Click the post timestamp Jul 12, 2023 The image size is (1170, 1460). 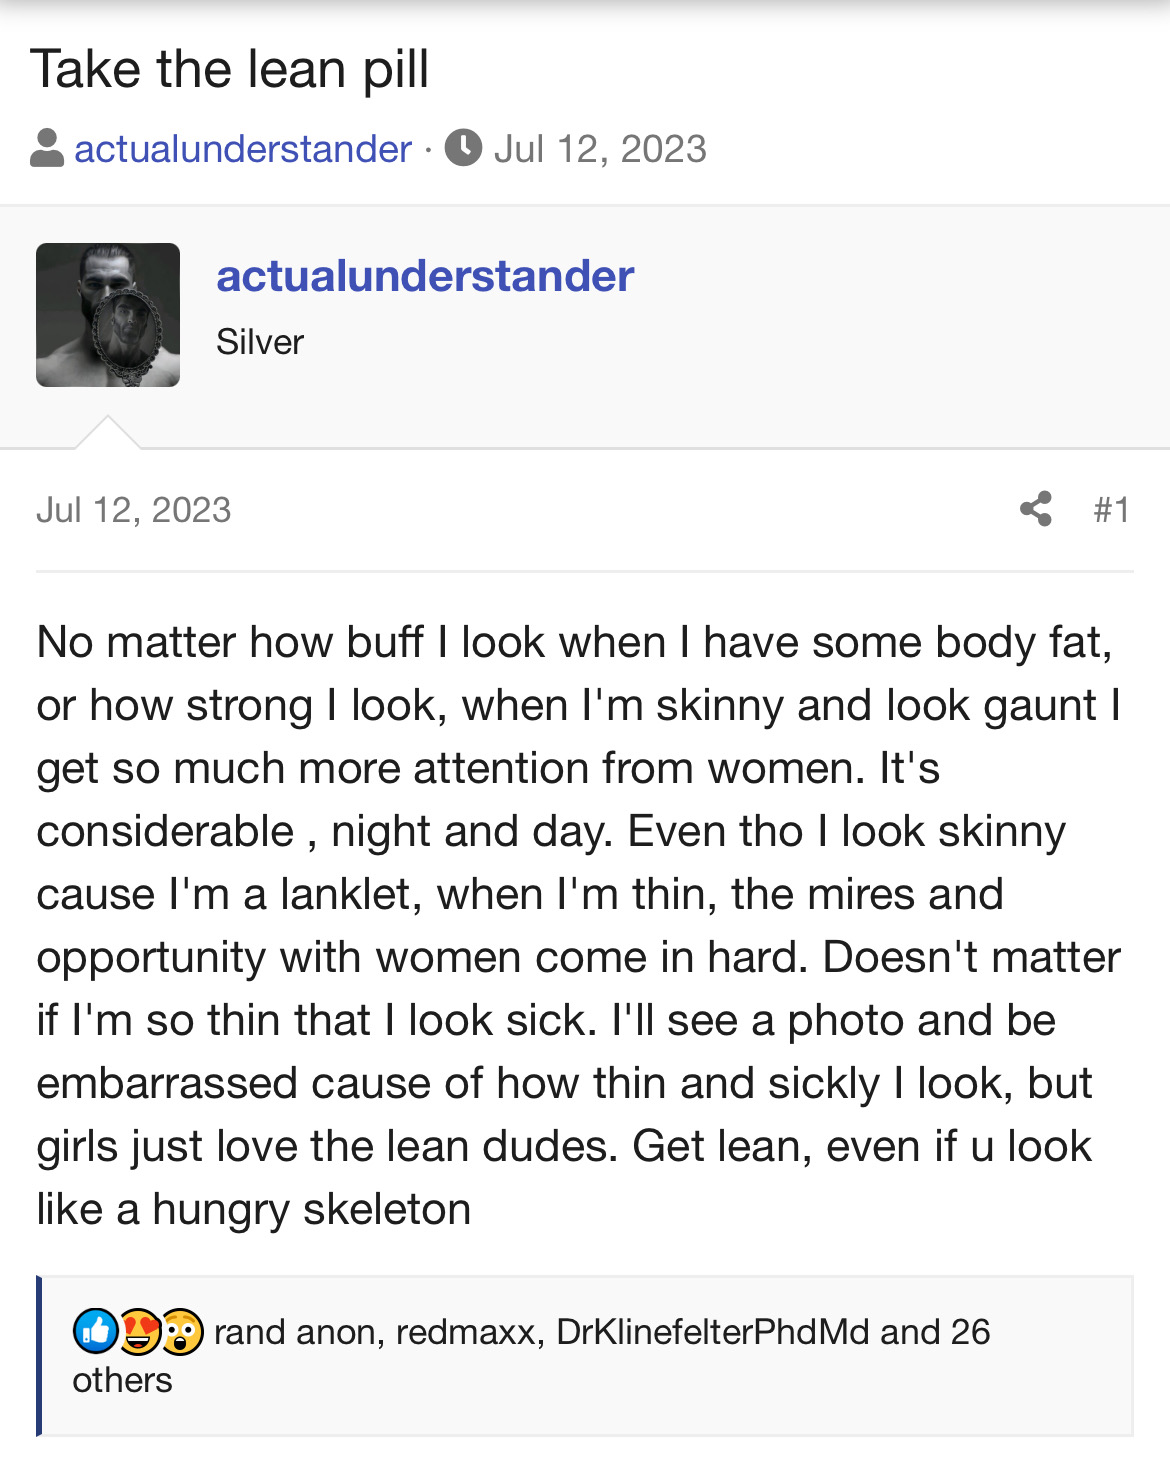(x=134, y=510)
